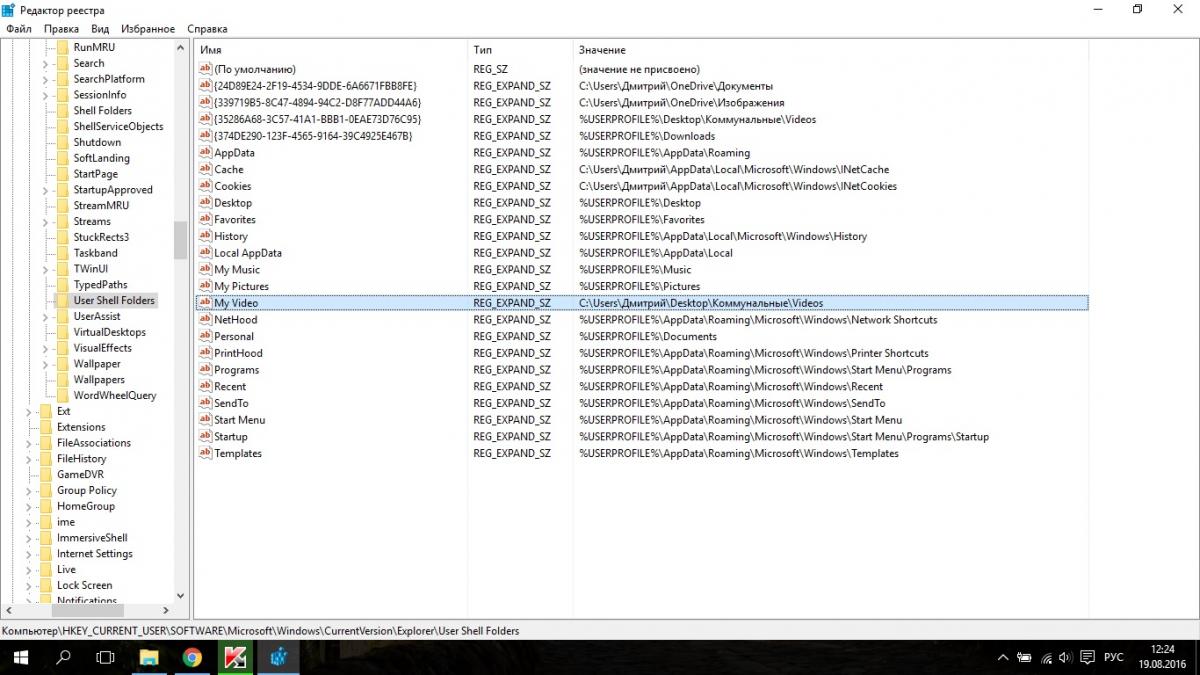Click the icon next to AppData entry

pyautogui.click(x=205, y=153)
